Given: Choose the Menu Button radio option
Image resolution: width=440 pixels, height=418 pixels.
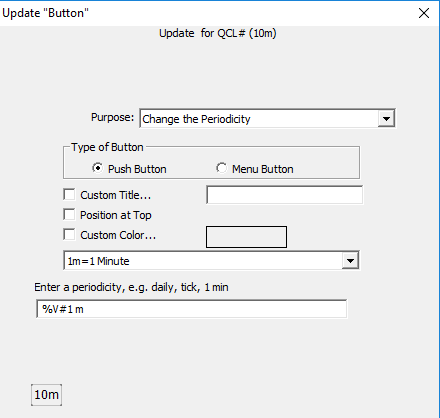Looking at the screenshot, I should [x=221, y=168].
